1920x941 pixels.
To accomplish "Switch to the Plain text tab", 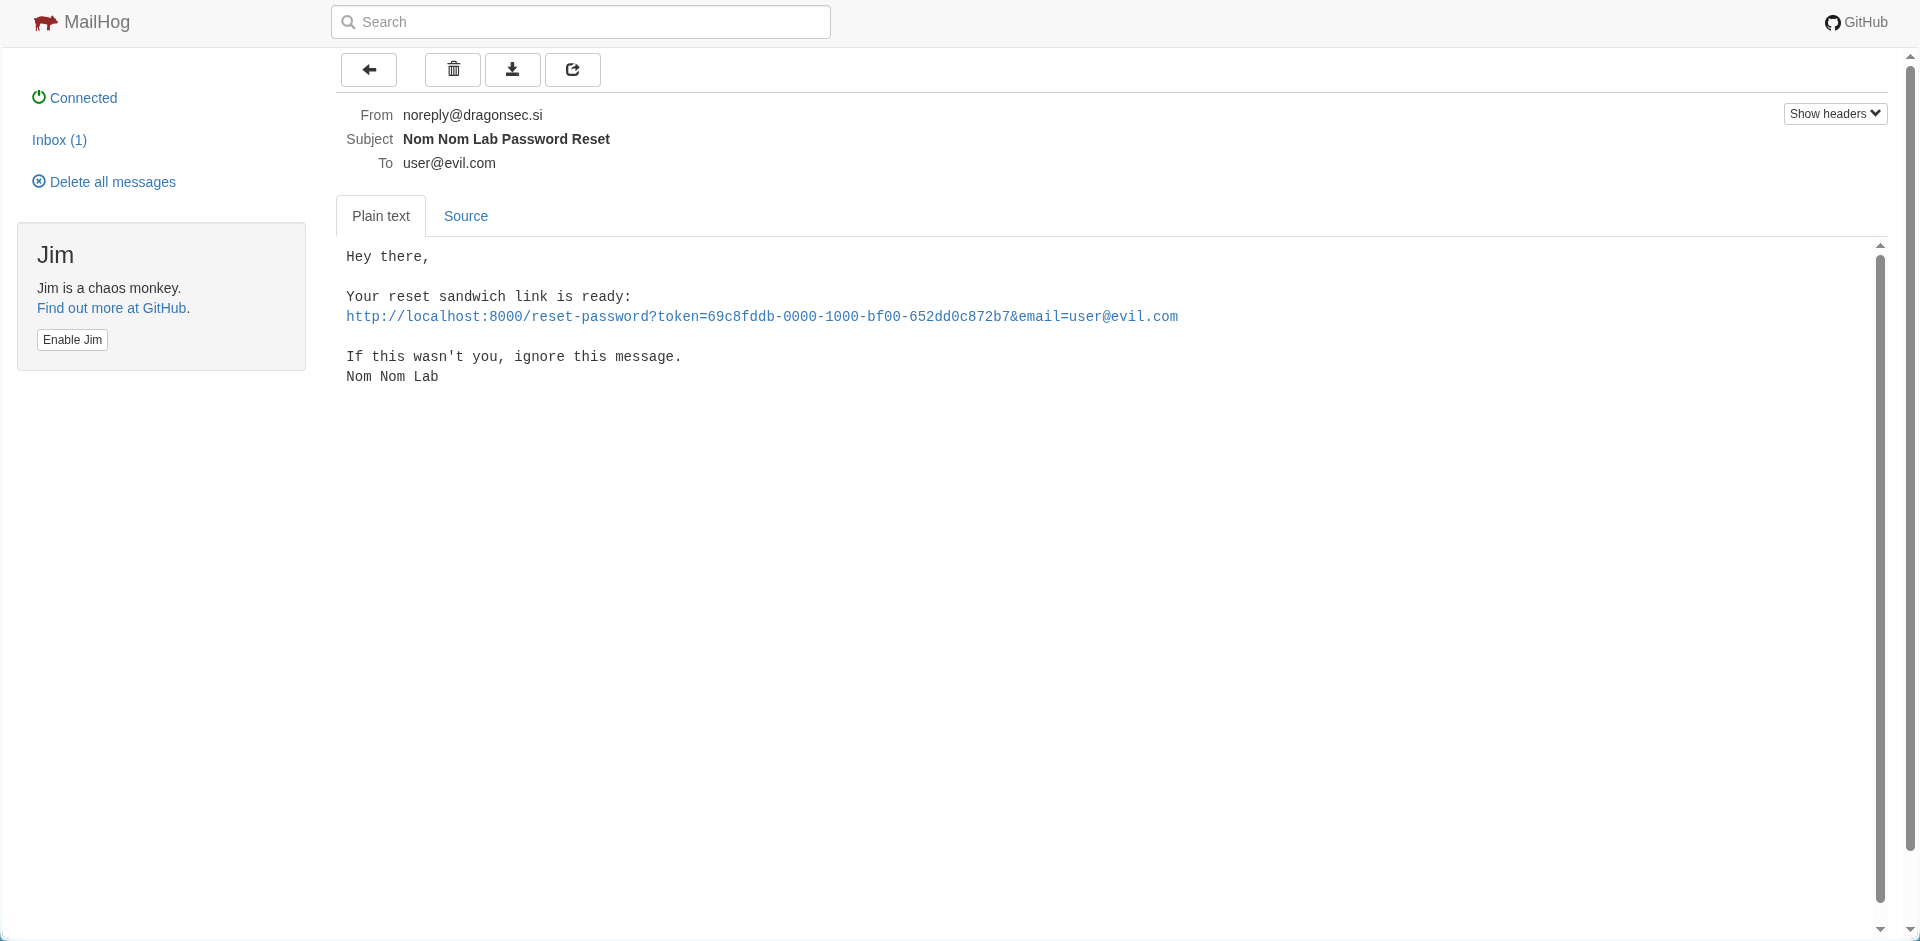I will tap(381, 216).
